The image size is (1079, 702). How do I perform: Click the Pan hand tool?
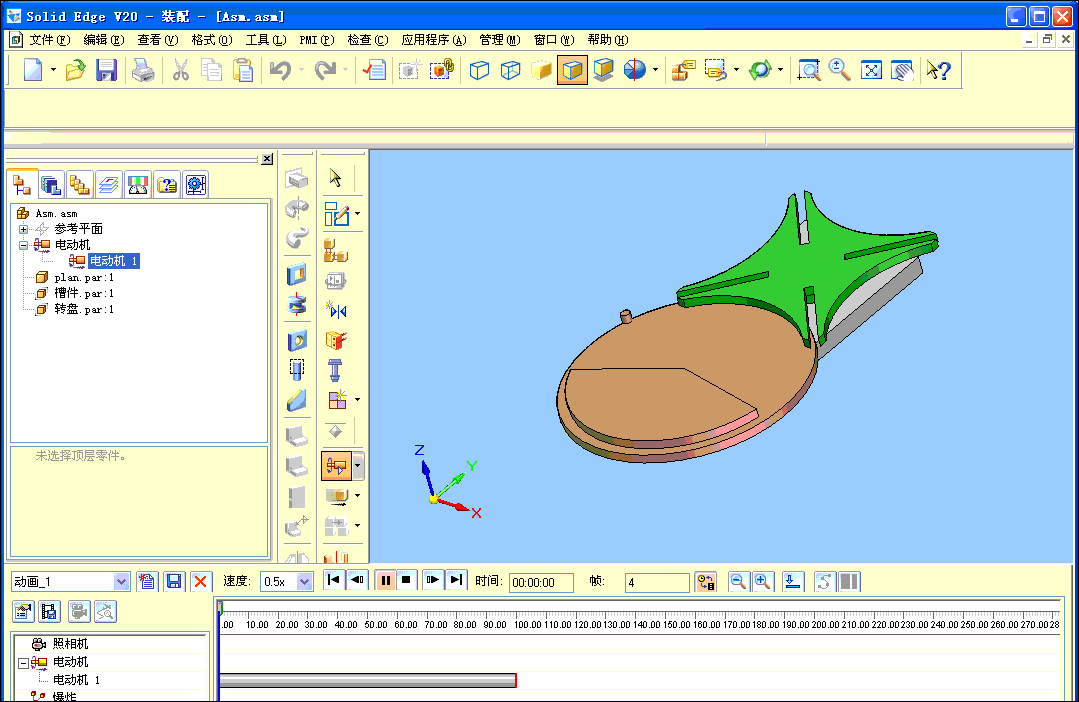click(x=902, y=70)
